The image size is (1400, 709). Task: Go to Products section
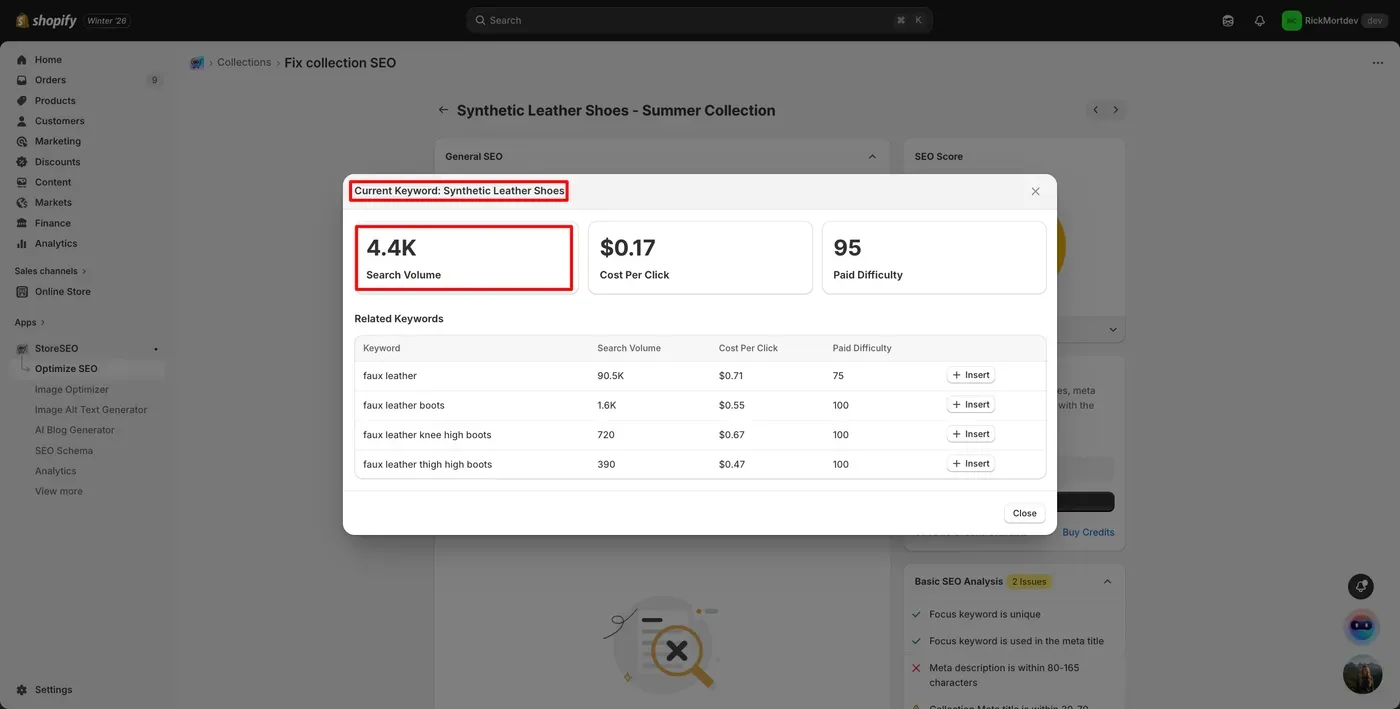click(55, 101)
